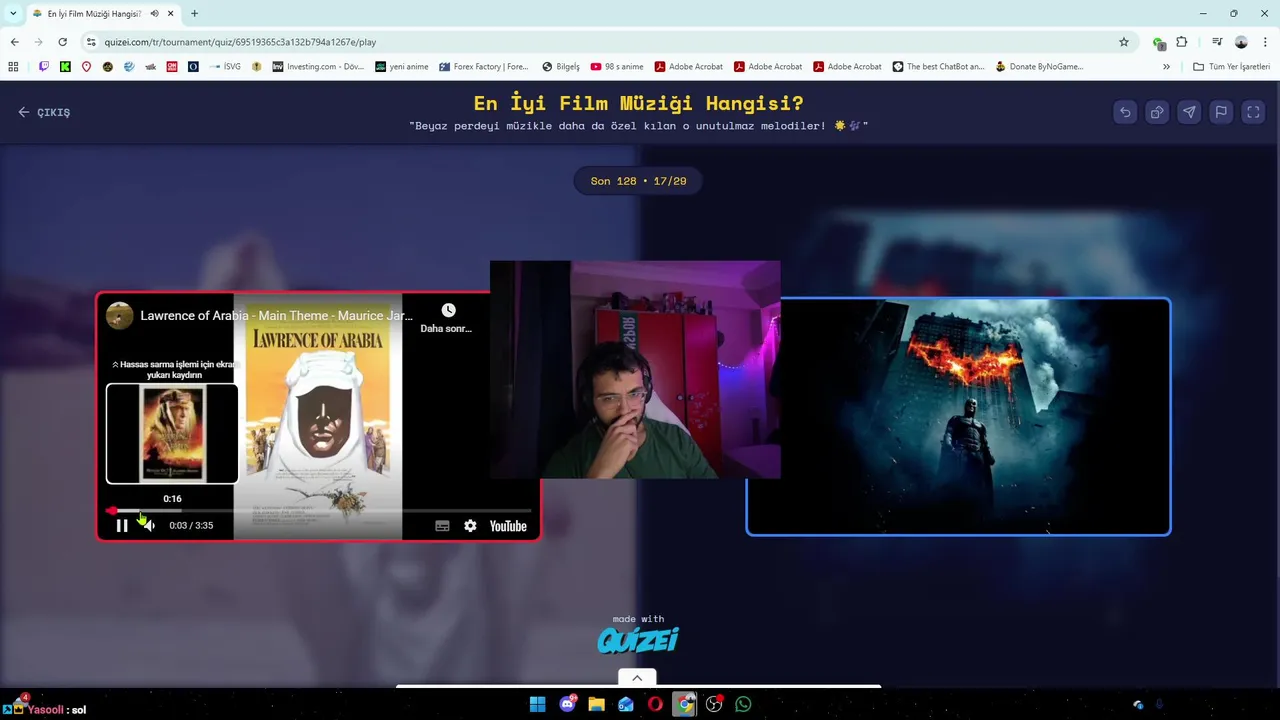Click the Quizei logo
1280x720 pixels.
click(x=638, y=640)
